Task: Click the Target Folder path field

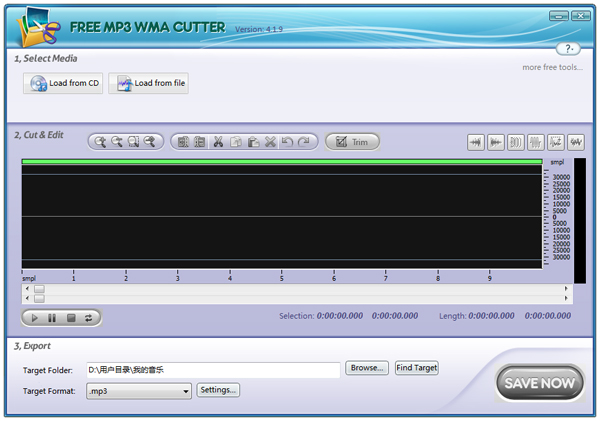Action: coord(212,370)
